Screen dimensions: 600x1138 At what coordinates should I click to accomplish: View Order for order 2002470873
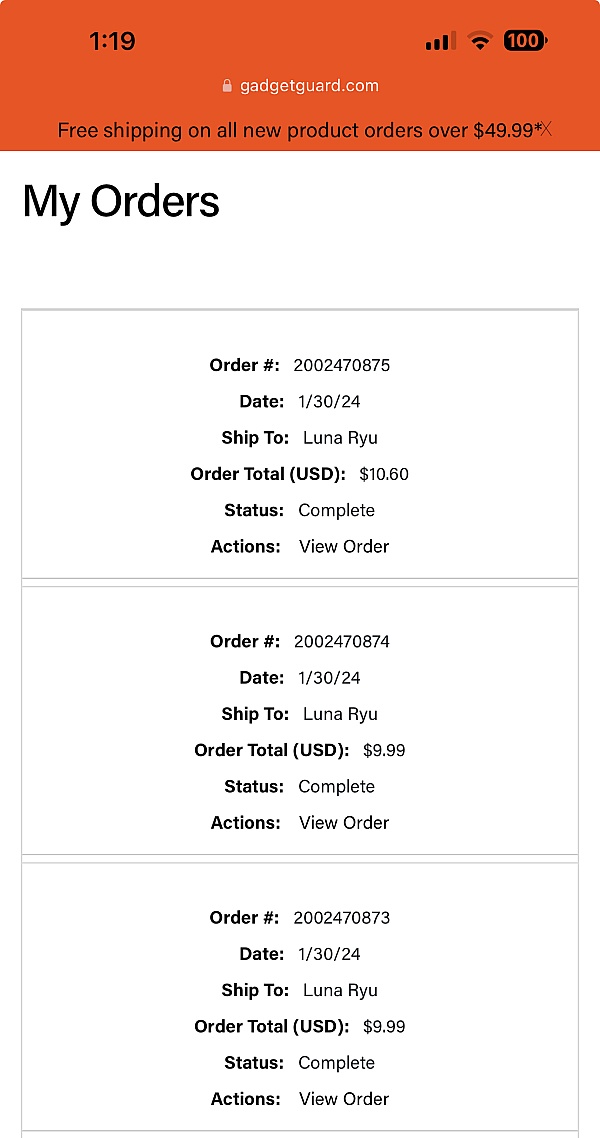point(344,1099)
